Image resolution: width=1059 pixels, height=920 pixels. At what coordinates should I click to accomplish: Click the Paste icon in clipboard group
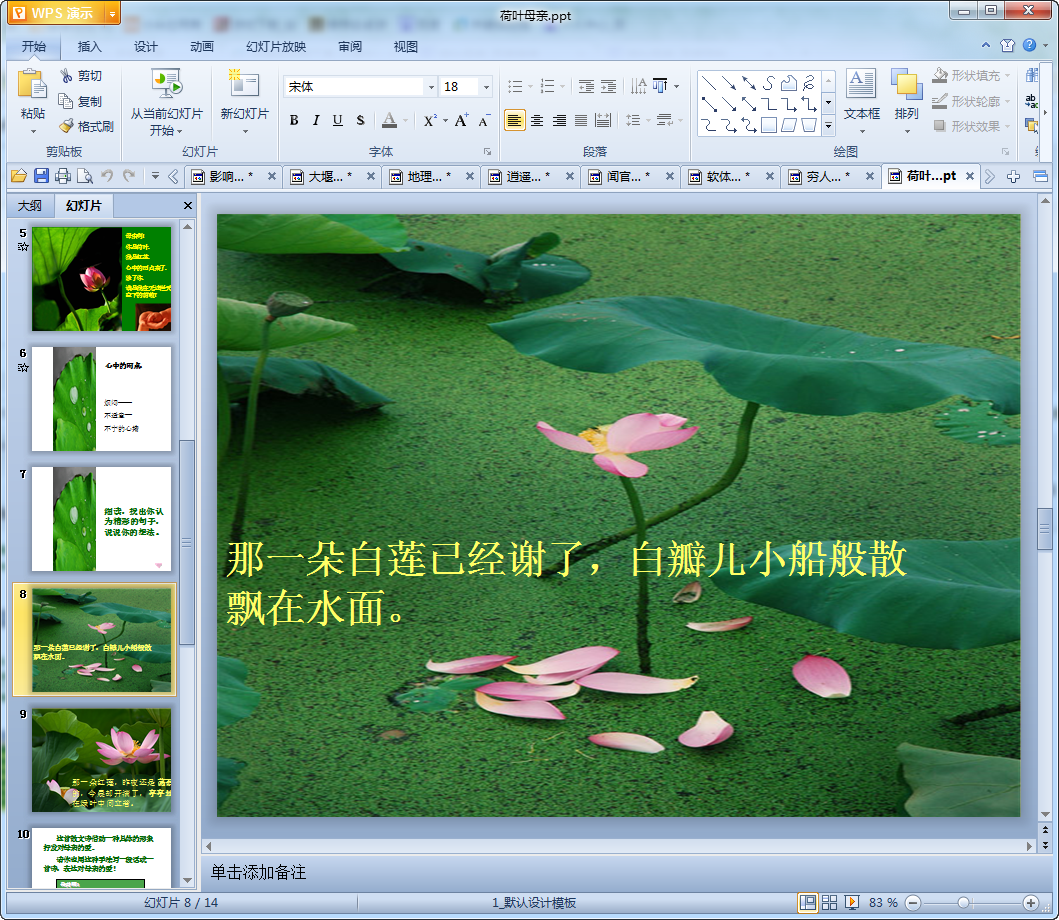point(32,84)
